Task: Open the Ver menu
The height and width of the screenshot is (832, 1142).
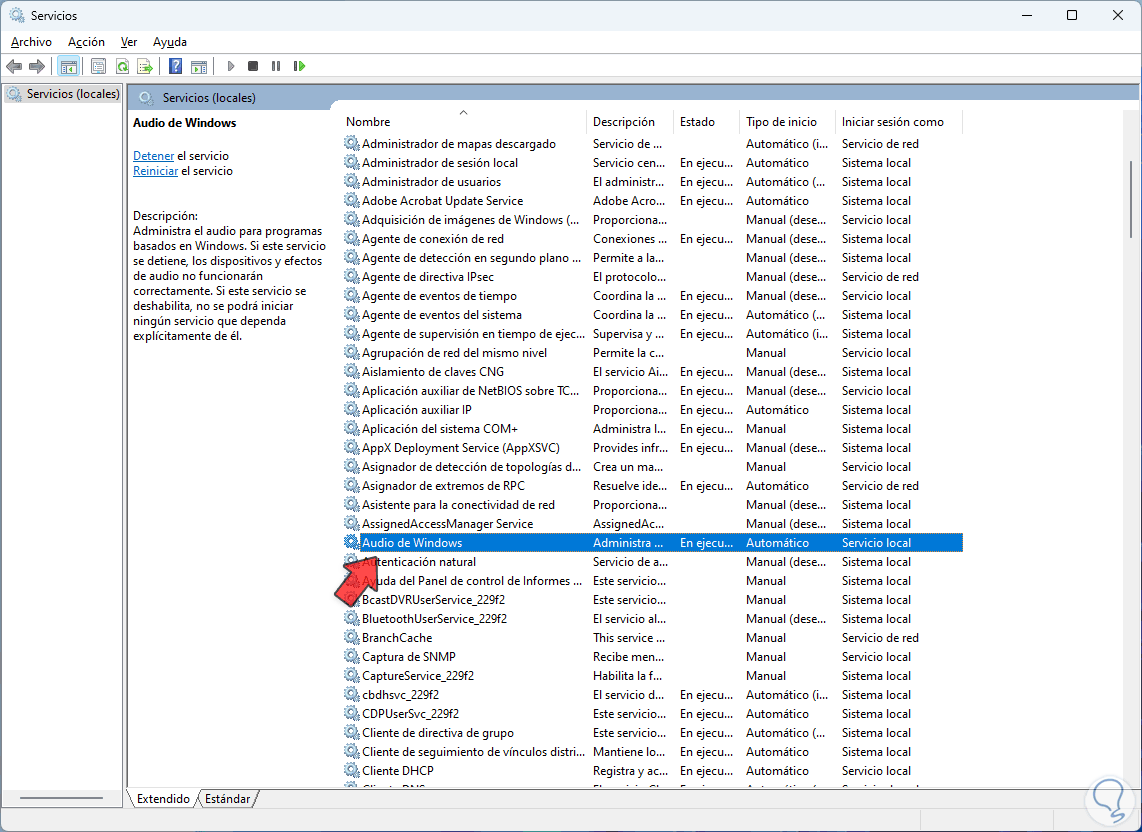Action: coord(129,42)
